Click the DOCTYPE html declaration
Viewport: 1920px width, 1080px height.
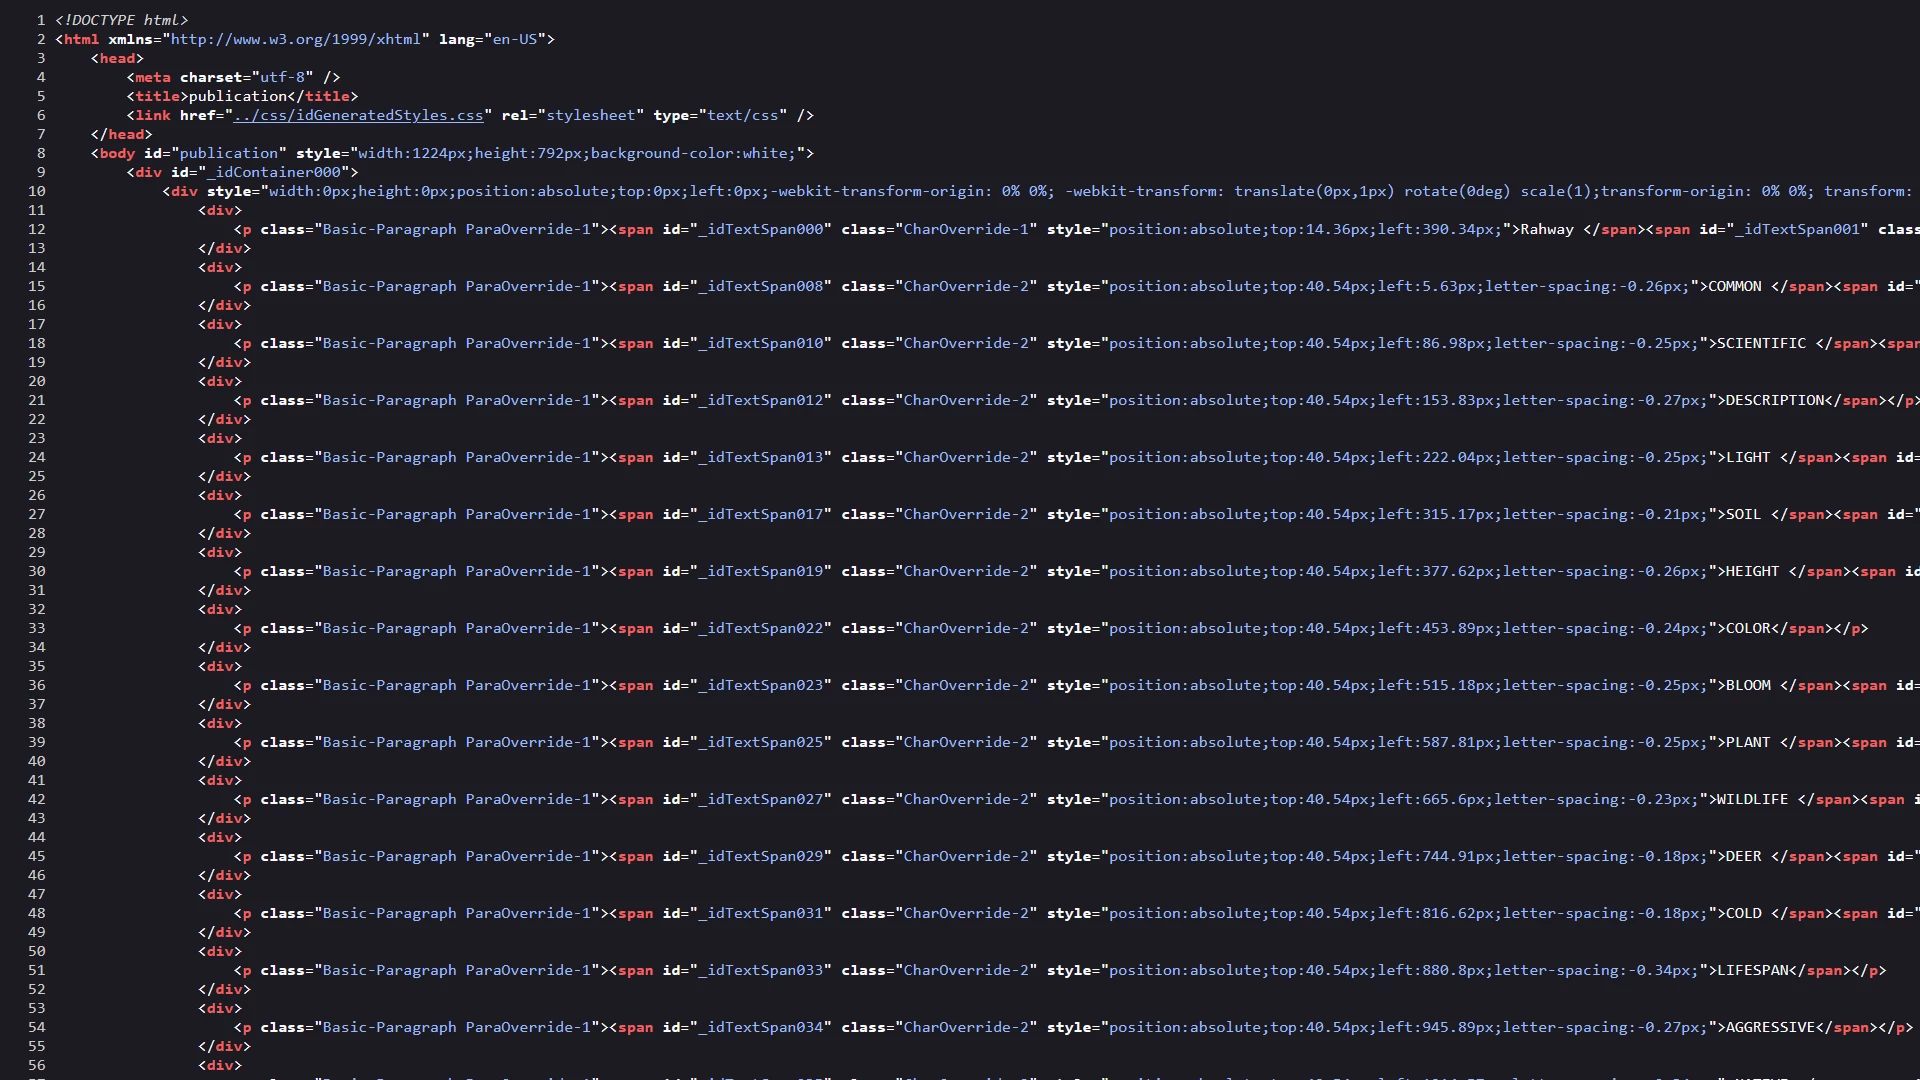tap(121, 20)
